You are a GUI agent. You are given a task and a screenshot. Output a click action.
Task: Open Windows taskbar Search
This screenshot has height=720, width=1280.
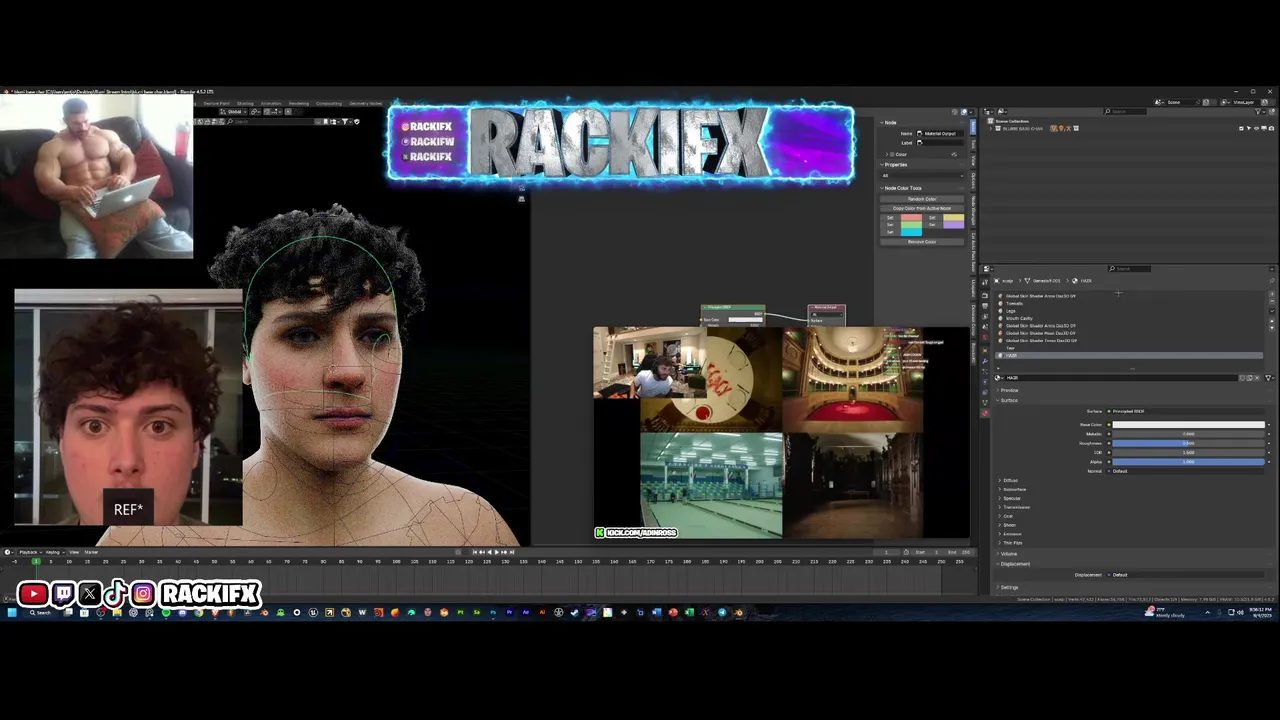[40, 612]
